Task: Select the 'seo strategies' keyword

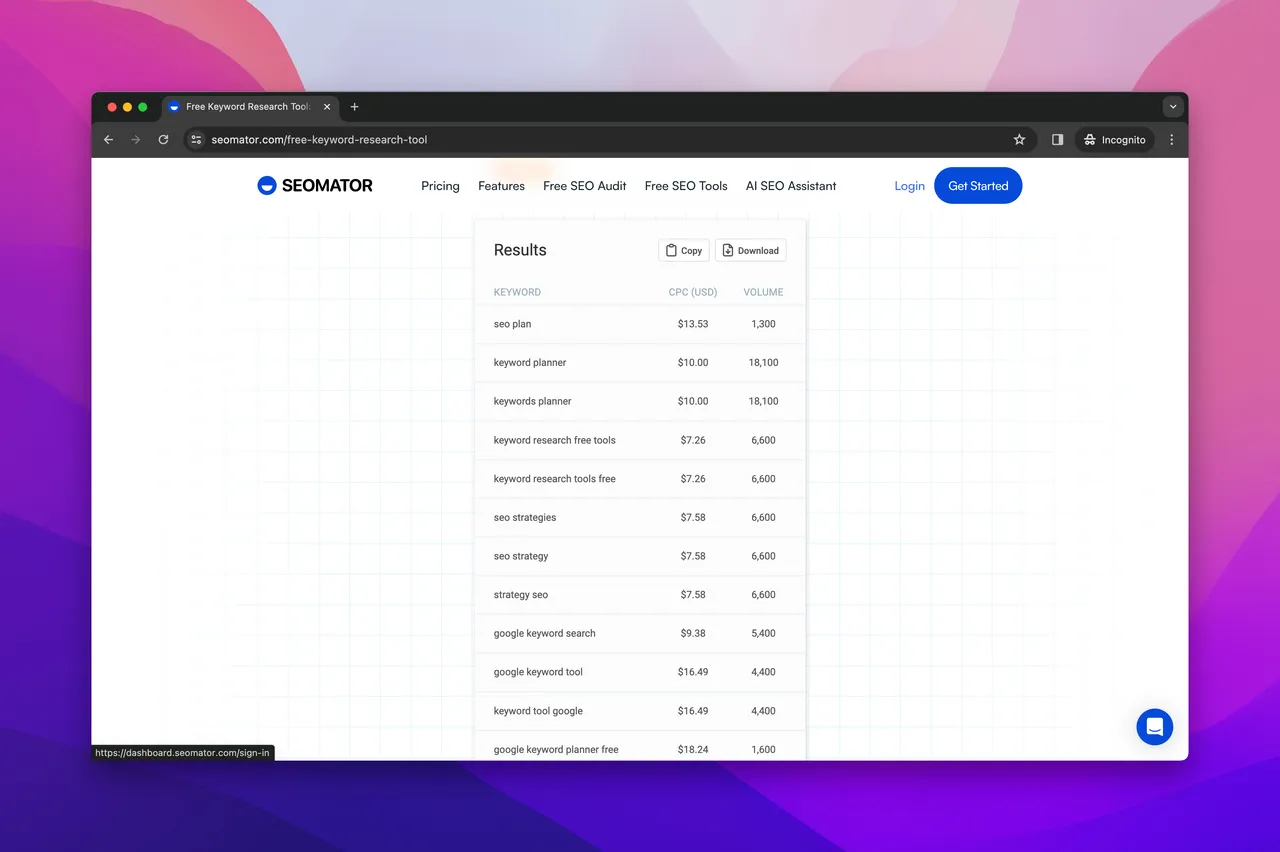Action: point(525,518)
